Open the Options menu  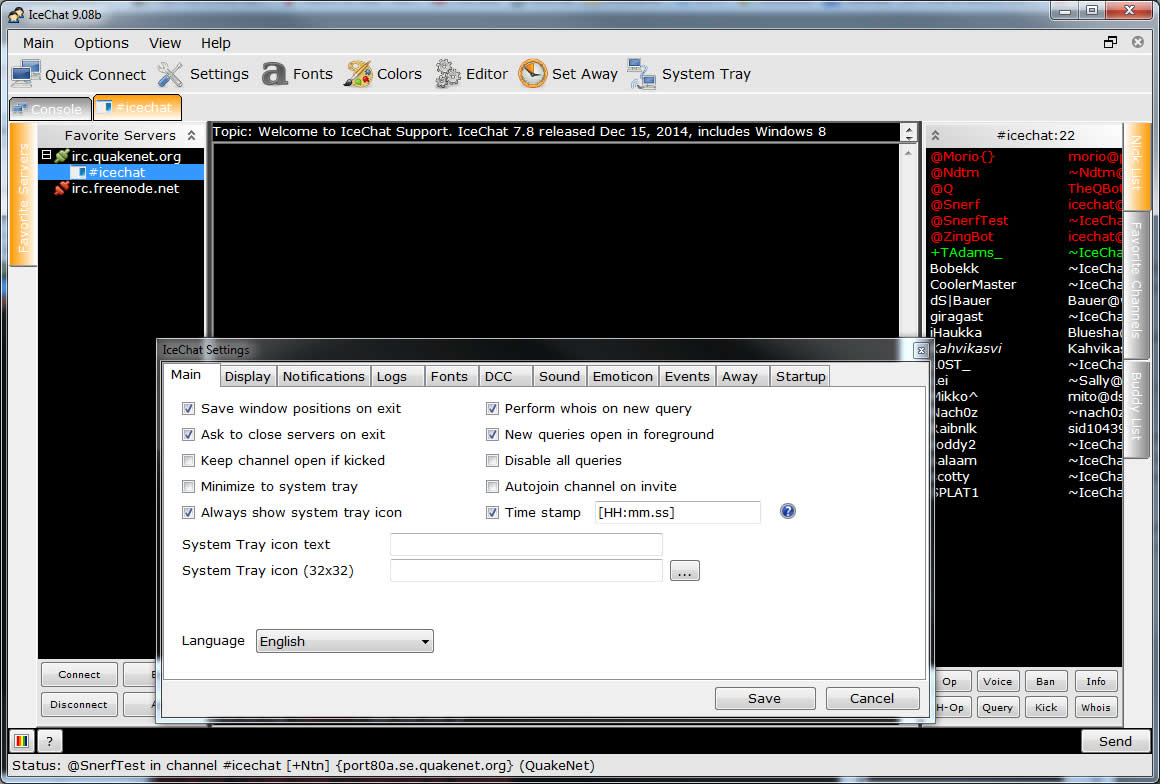click(101, 43)
